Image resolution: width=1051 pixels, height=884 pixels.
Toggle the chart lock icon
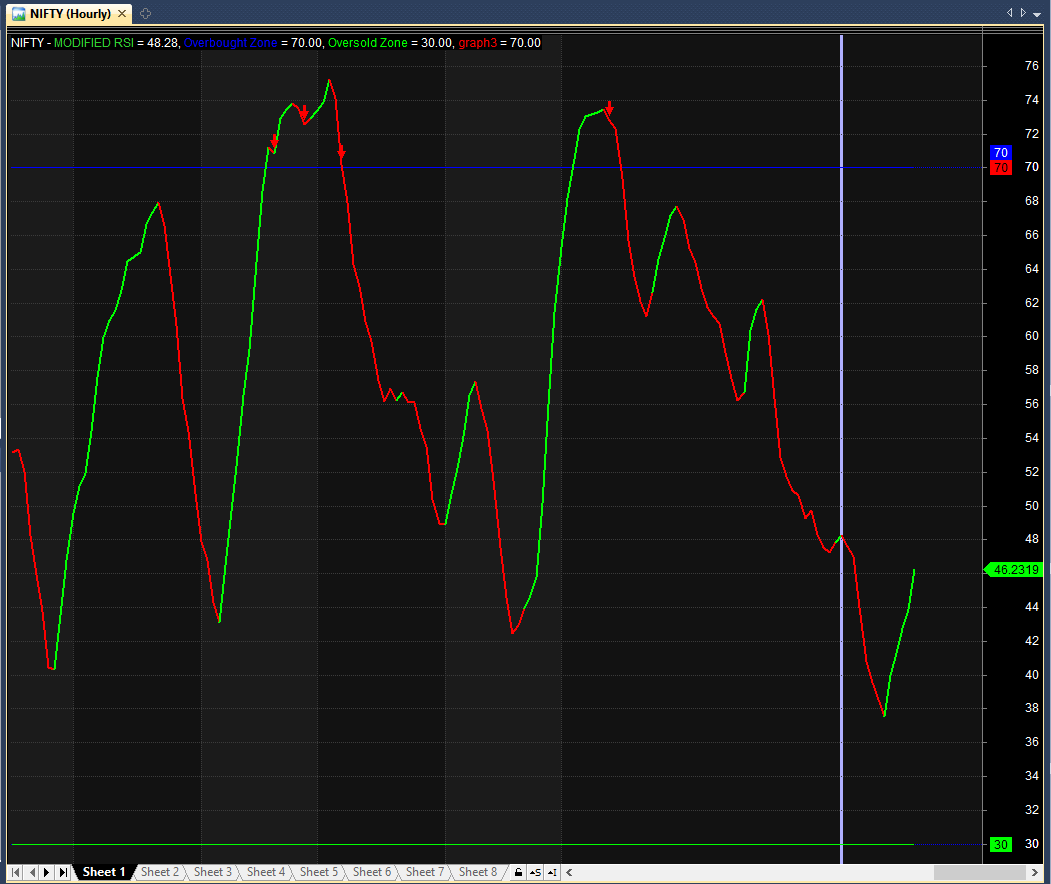click(518, 872)
